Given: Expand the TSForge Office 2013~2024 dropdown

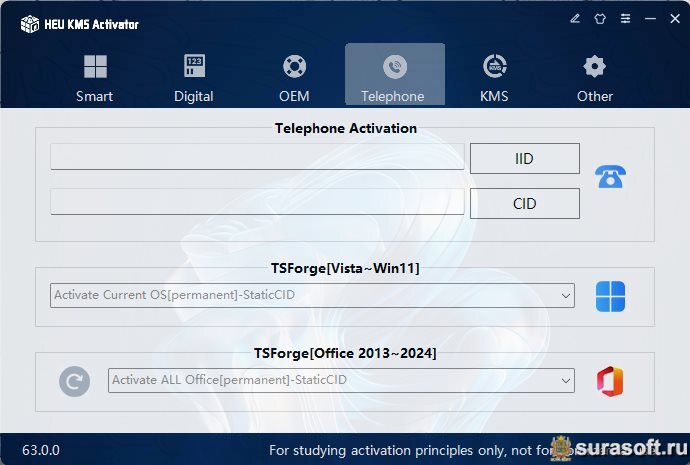Looking at the screenshot, I should tap(341, 380).
